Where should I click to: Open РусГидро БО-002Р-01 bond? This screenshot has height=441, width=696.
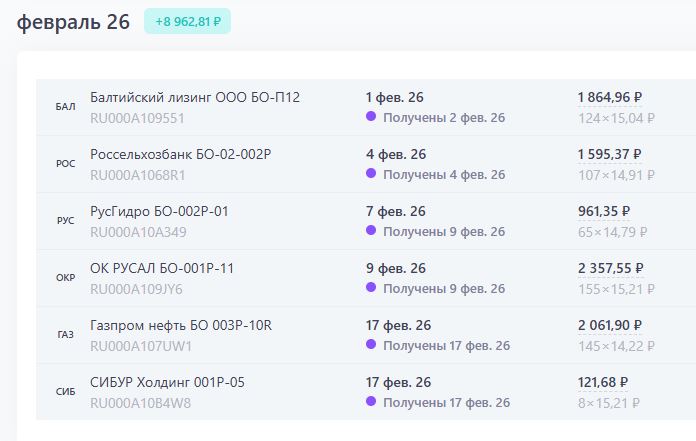(159, 211)
